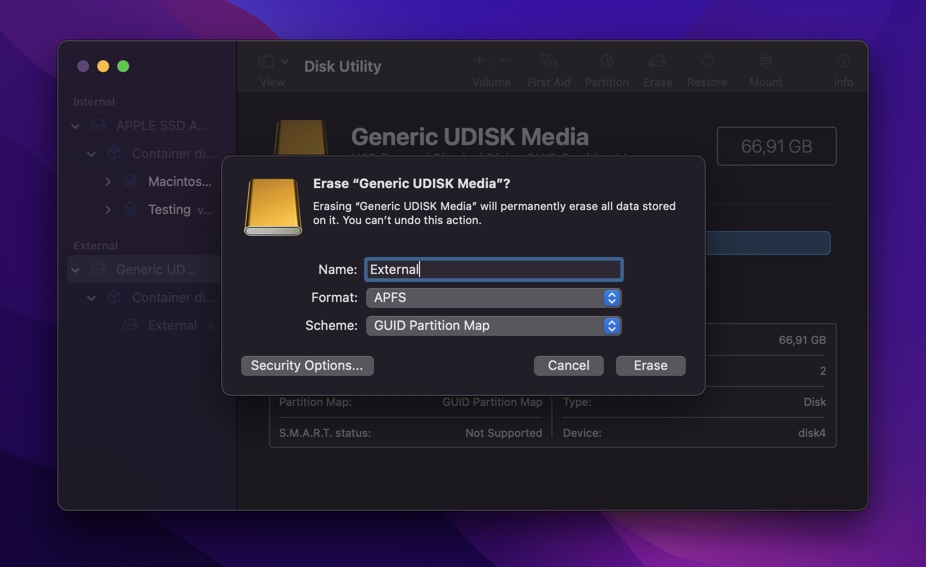This screenshot has height=567, width=926.
Task: Collapse the Generic UDISK tree chevron
Action: coord(76,270)
